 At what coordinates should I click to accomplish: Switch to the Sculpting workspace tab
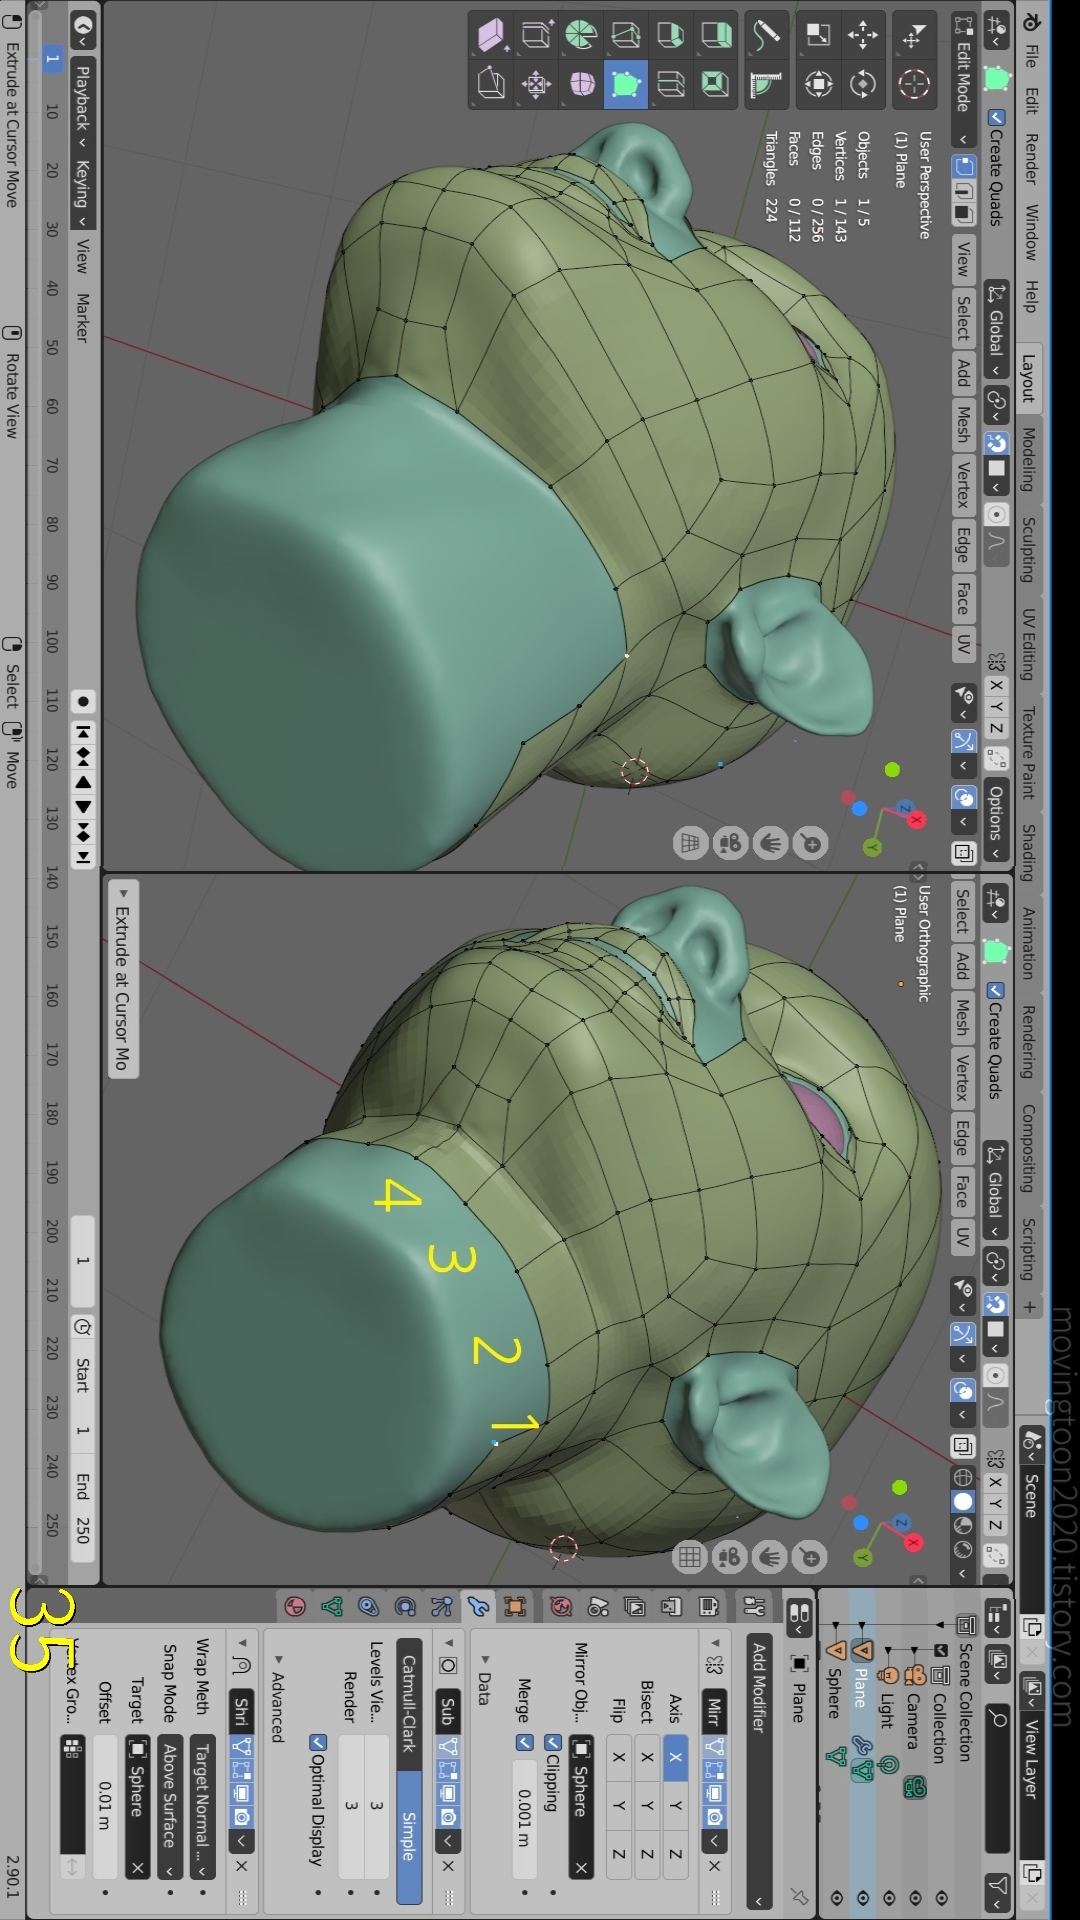point(1028,549)
